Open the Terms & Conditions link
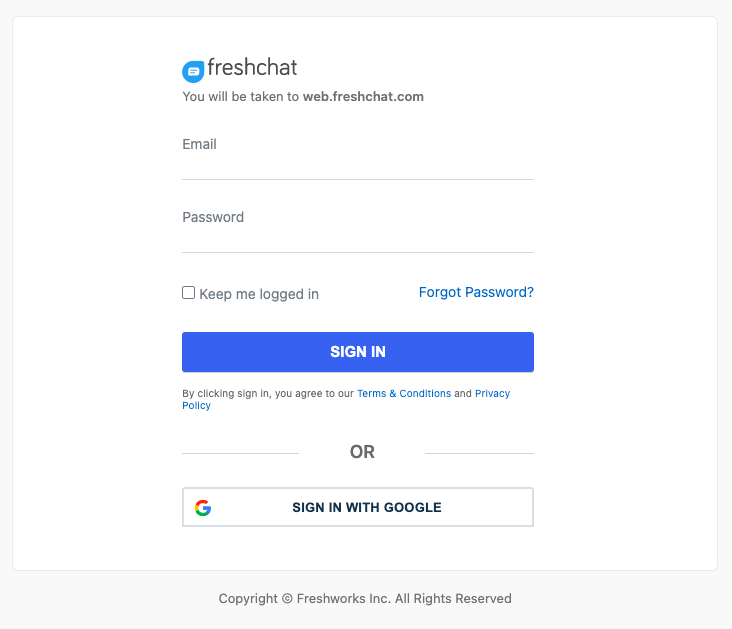 point(404,394)
